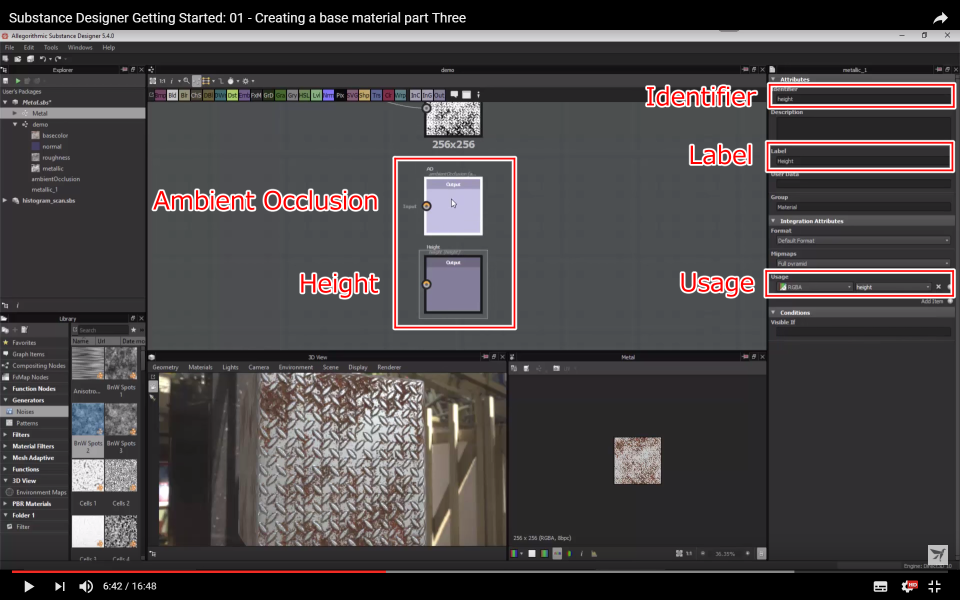This screenshot has width=960, height=600.
Task: Toggle the grid display in graph toolbar
Action: click(x=207, y=81)
